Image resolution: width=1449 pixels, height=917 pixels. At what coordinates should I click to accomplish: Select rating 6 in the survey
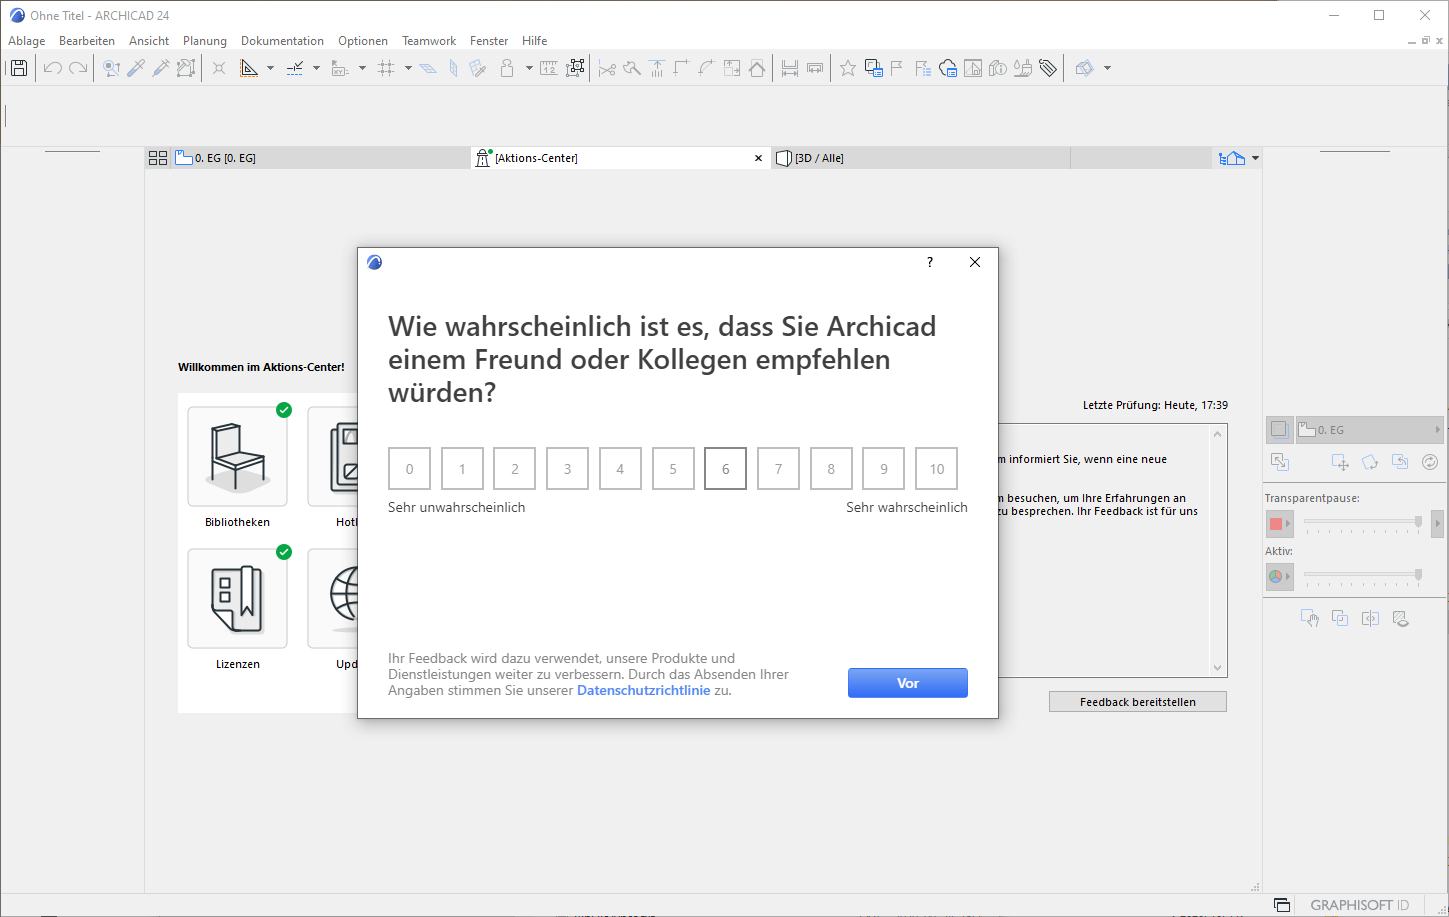[x=725, y=469]
